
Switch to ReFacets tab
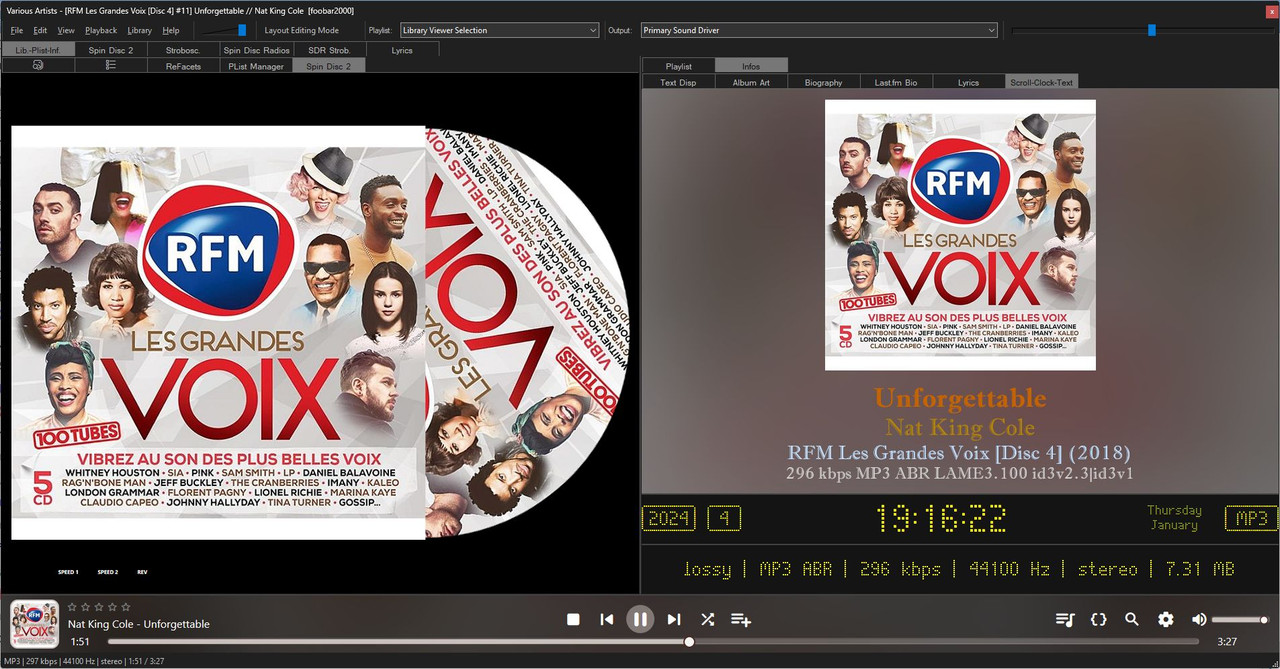184,65
